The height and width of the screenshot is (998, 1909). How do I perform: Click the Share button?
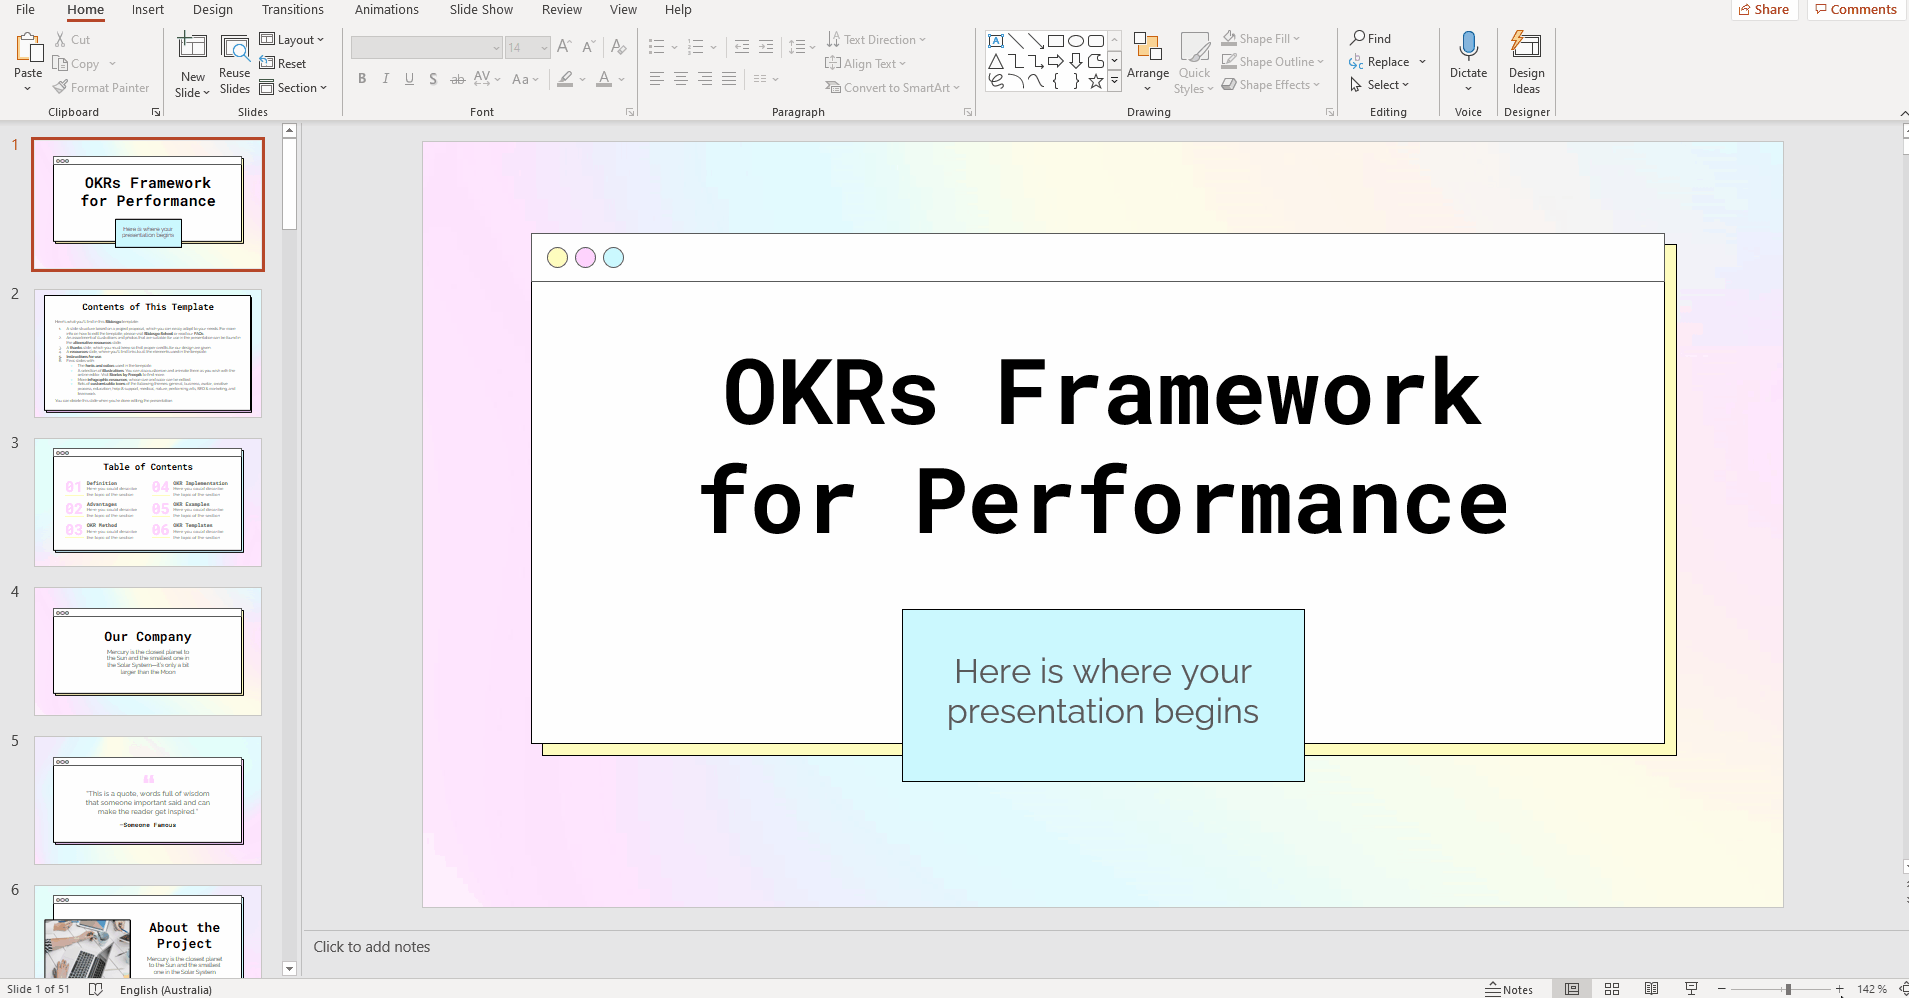[1763, 9]
